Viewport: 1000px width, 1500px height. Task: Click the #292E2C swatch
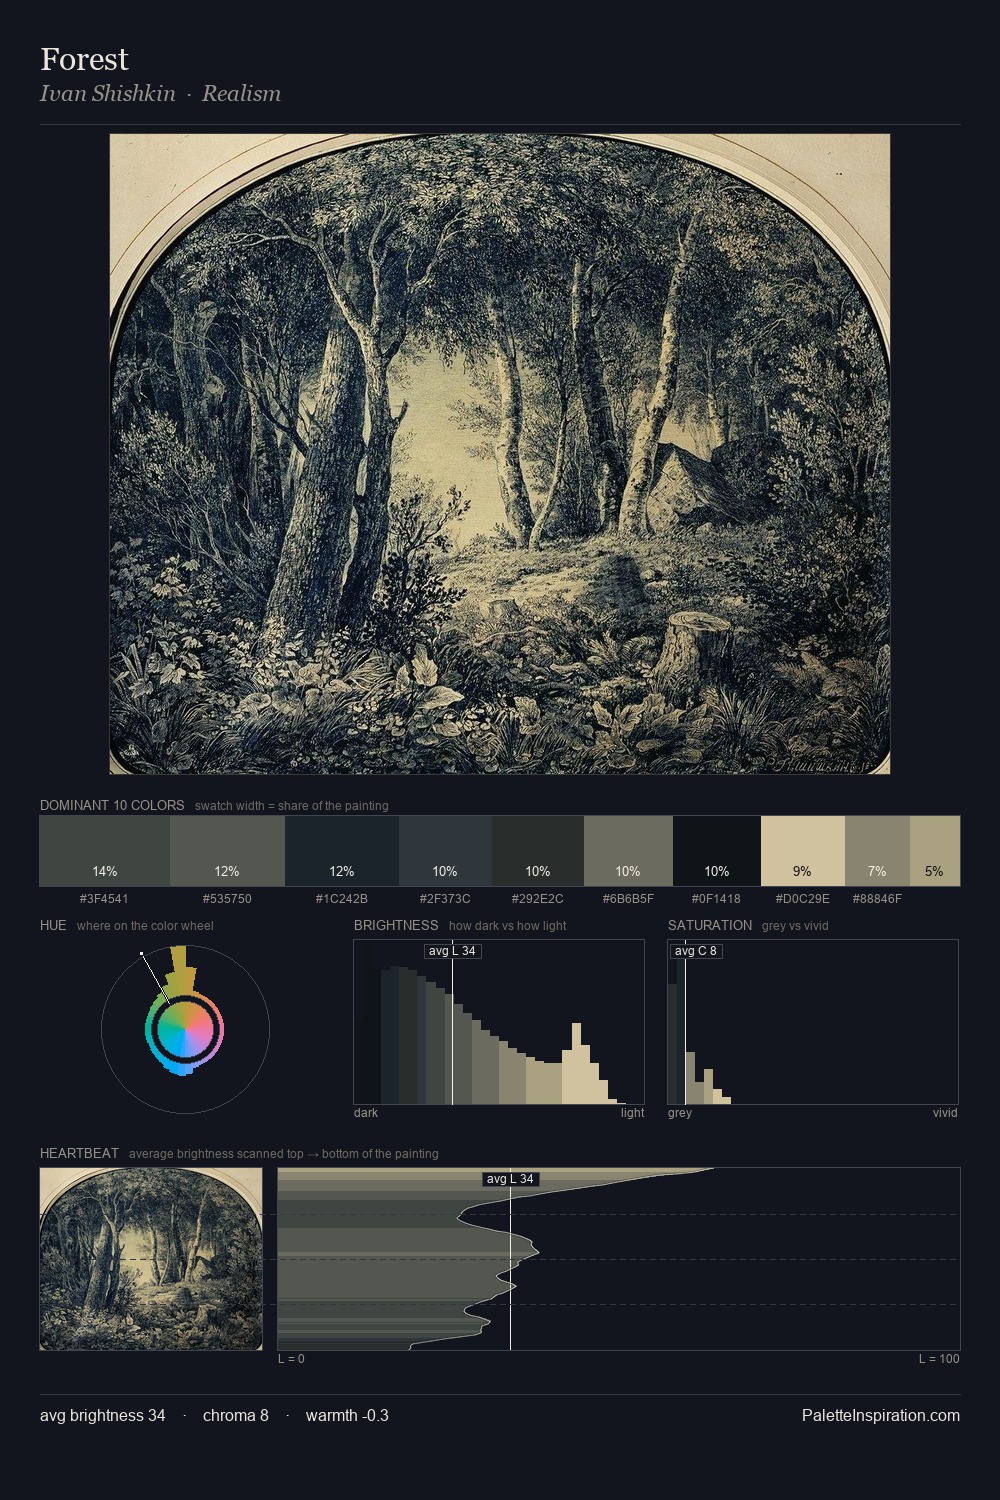(x=538, y=851)
